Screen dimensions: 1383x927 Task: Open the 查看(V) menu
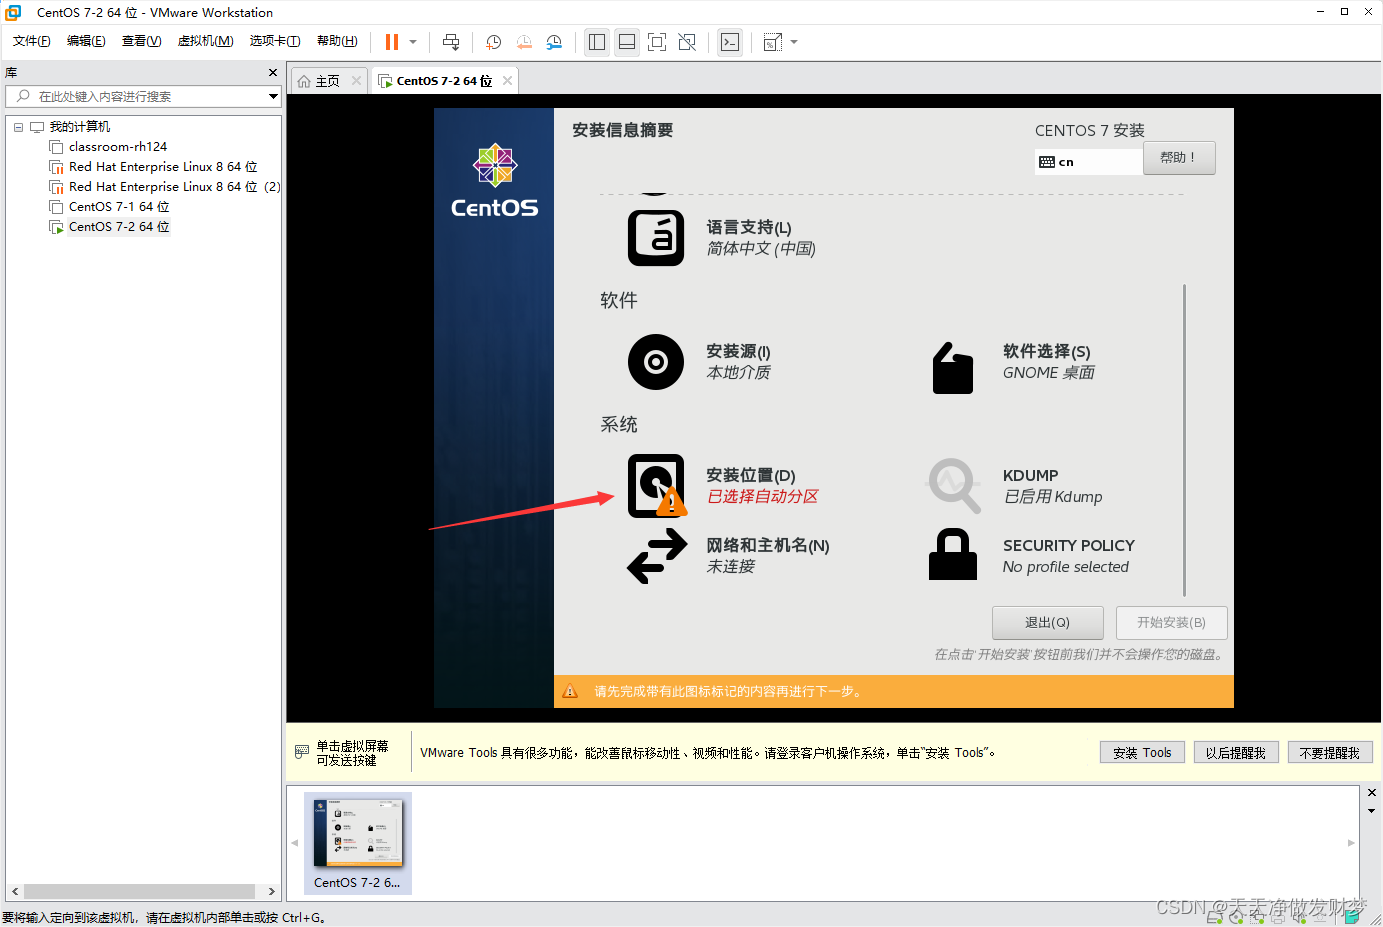(x=141, y=41)
